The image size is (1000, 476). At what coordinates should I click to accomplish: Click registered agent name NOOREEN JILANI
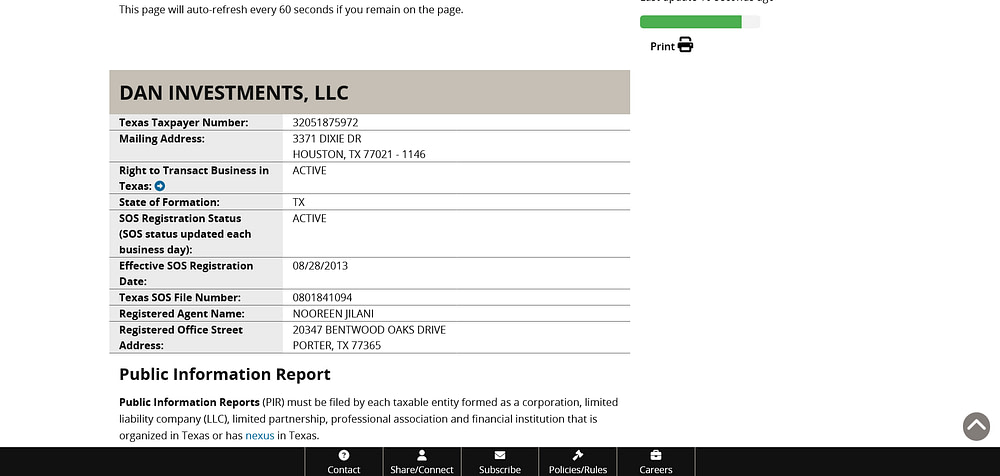(333, 314)
